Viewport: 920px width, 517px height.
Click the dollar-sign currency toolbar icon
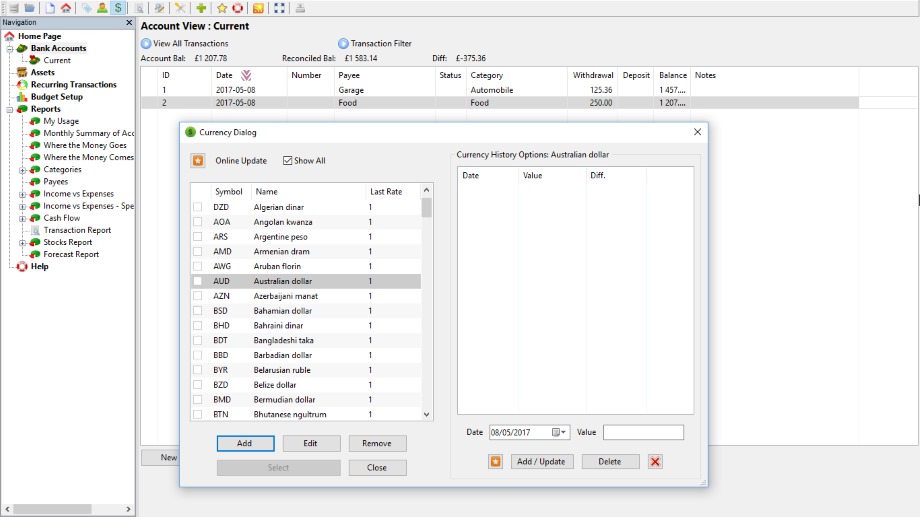[x=119, y=8]
